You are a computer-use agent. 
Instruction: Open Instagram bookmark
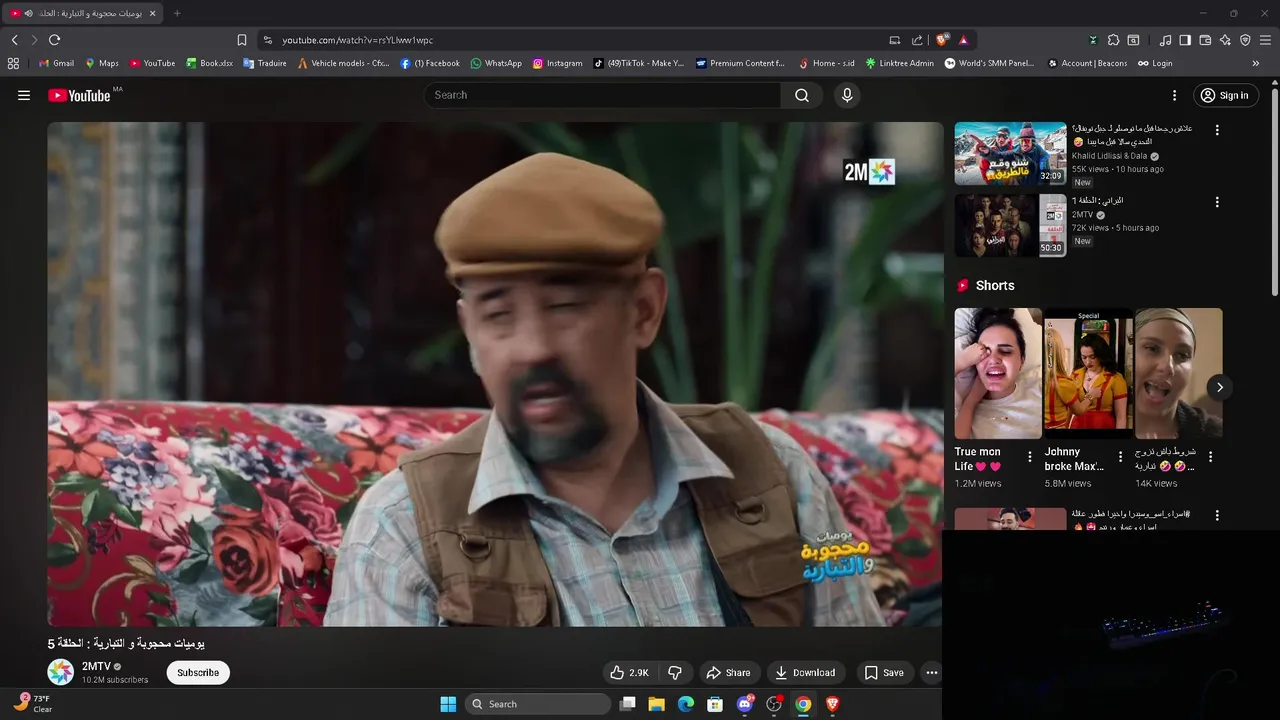coord(557,63)
